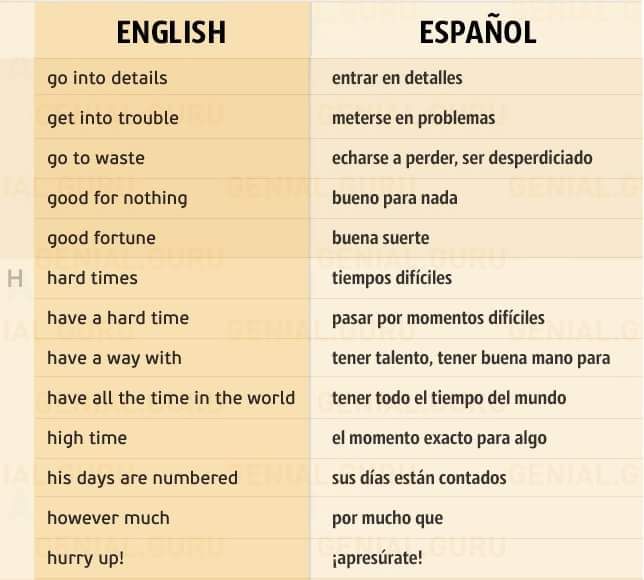Click the 'hurry up!' entry
The image size is (644, 580).
coord(85,559)
